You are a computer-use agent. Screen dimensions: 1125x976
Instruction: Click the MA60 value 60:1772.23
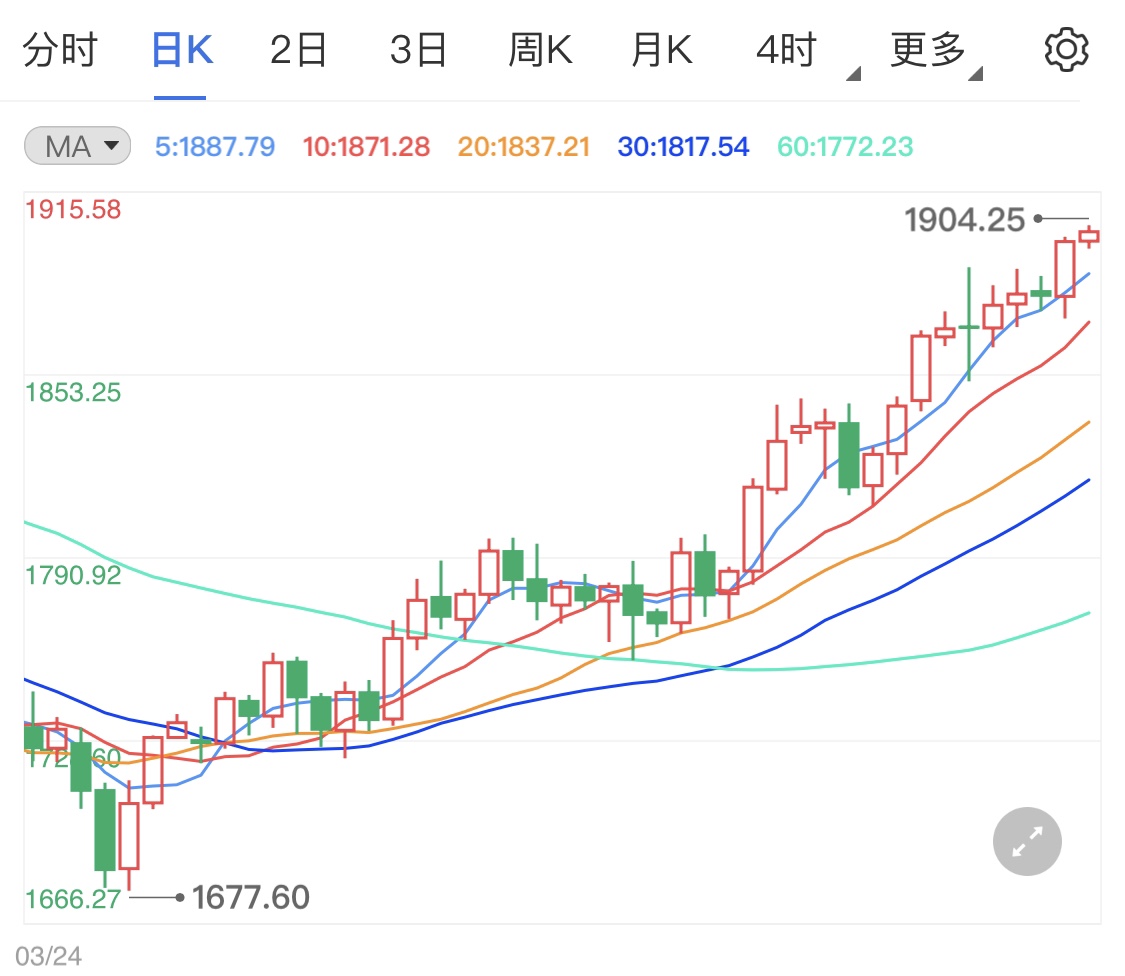pyautogui.click(x=845, y=147)
